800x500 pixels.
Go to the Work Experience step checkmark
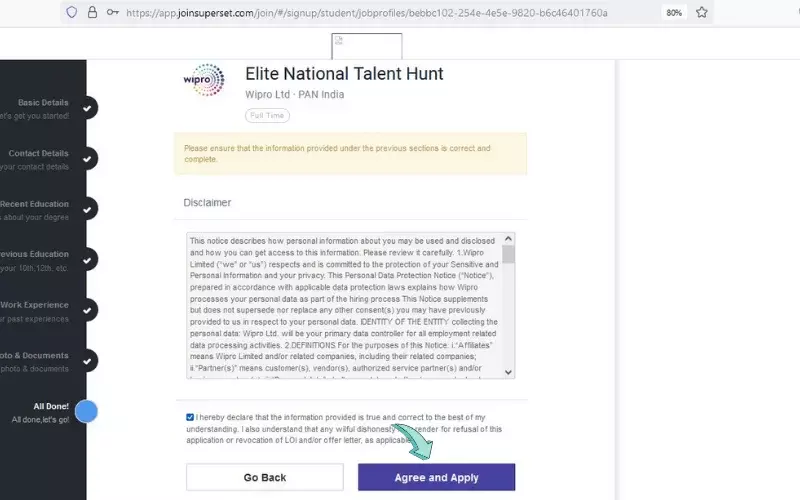tap(87, 310)
